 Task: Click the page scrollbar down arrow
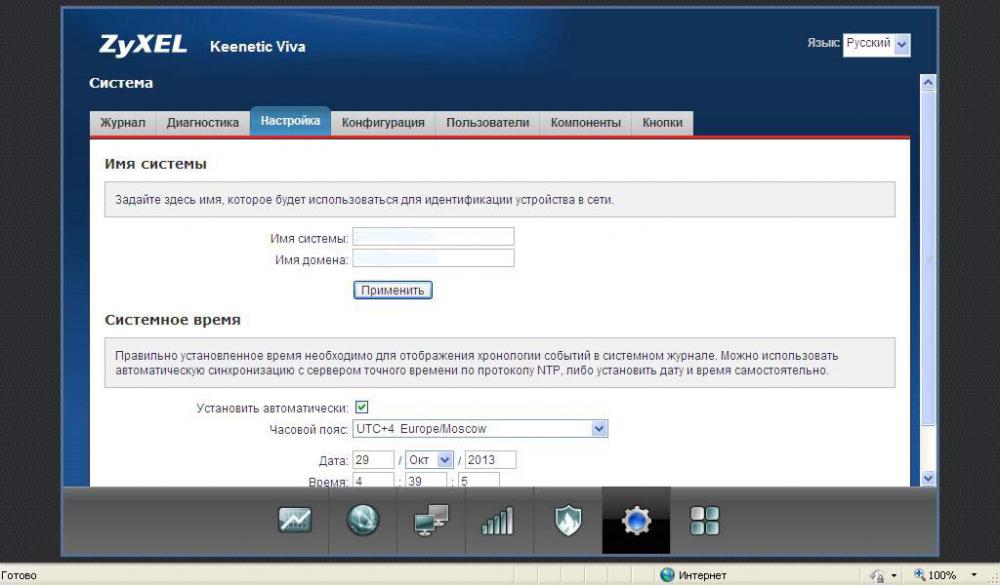point(928,478)
